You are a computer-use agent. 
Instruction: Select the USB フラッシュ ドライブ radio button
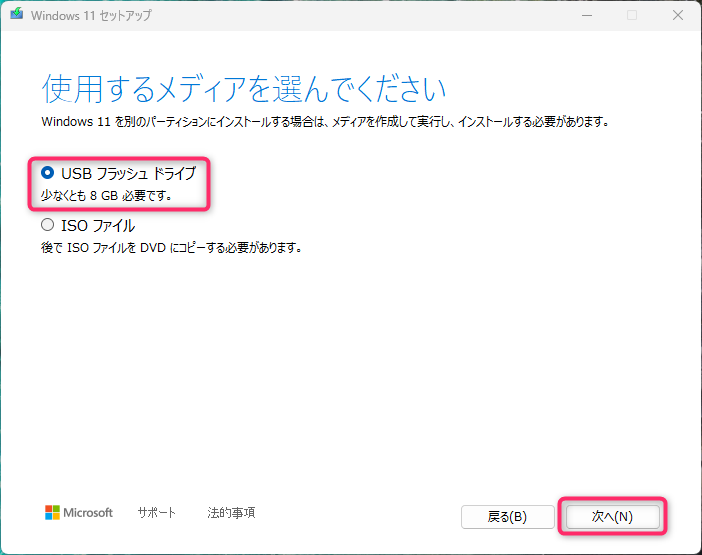point(47,173)
